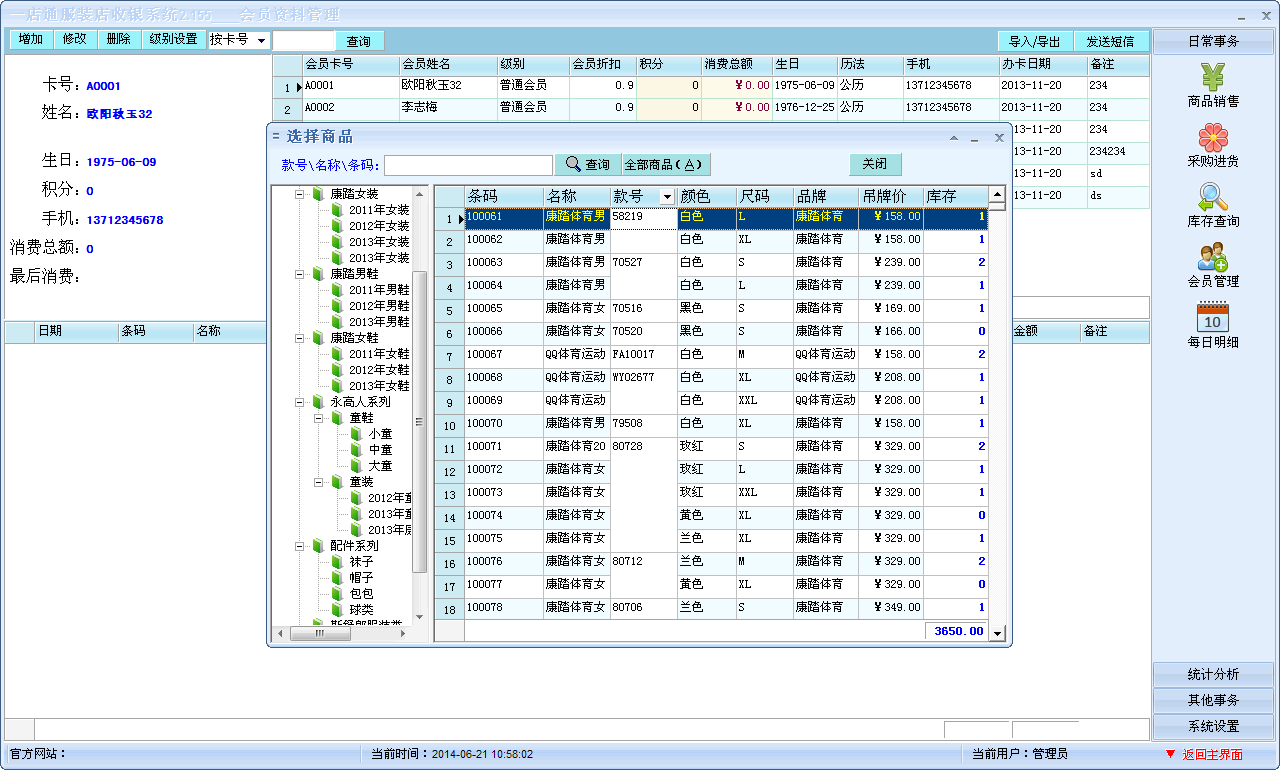Open 每日明细 (daily details) calendar icon

[1213, 317]
